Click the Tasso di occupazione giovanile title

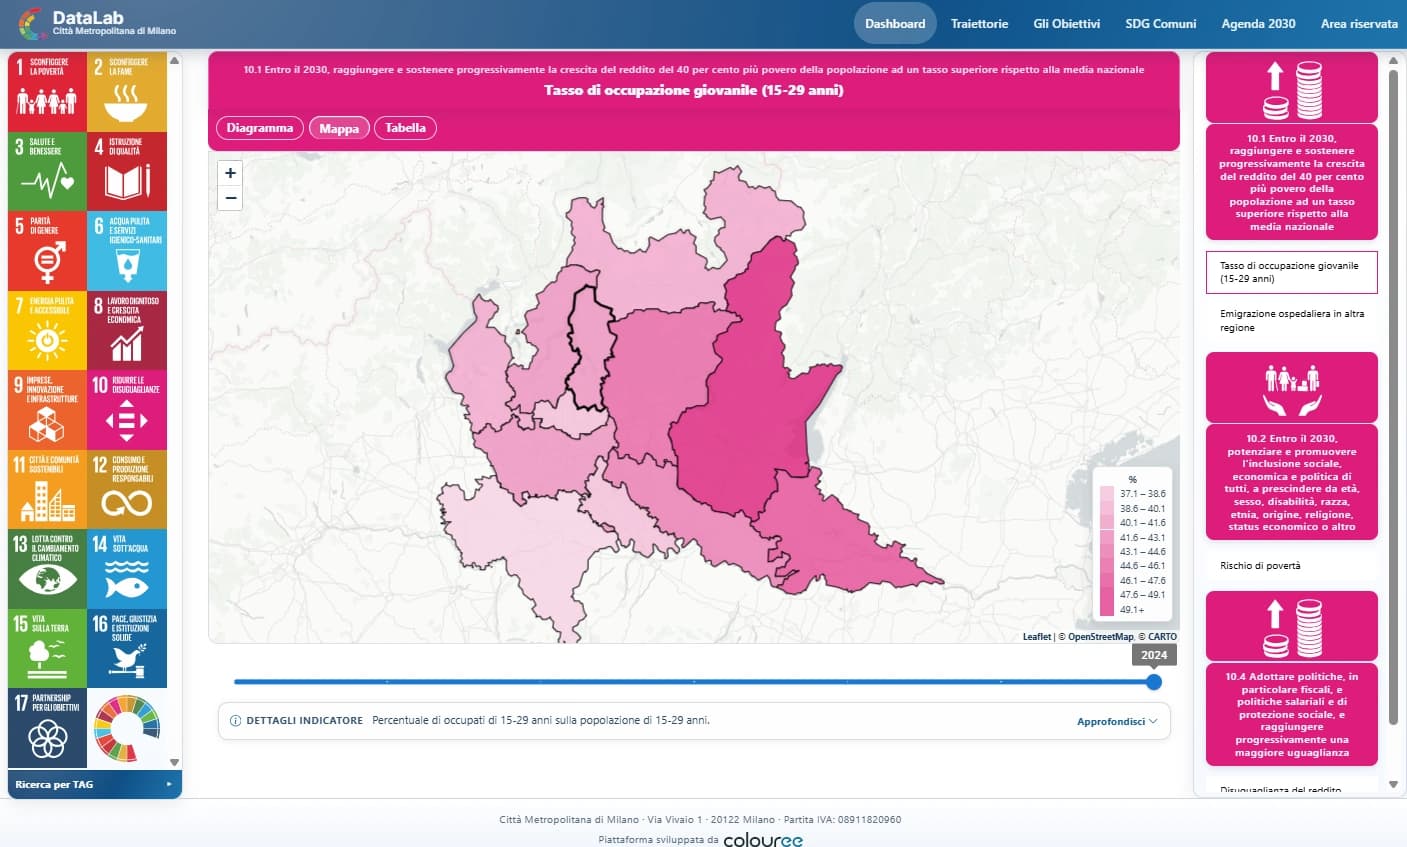[694, 90]
